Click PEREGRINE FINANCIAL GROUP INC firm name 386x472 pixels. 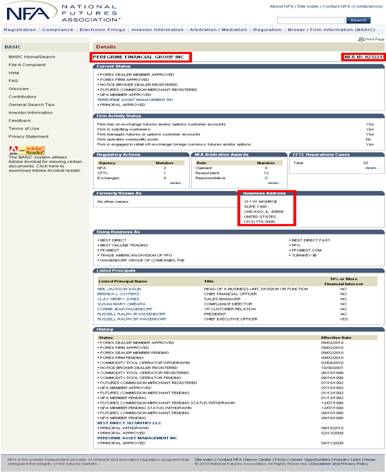[x=138, y=57]
